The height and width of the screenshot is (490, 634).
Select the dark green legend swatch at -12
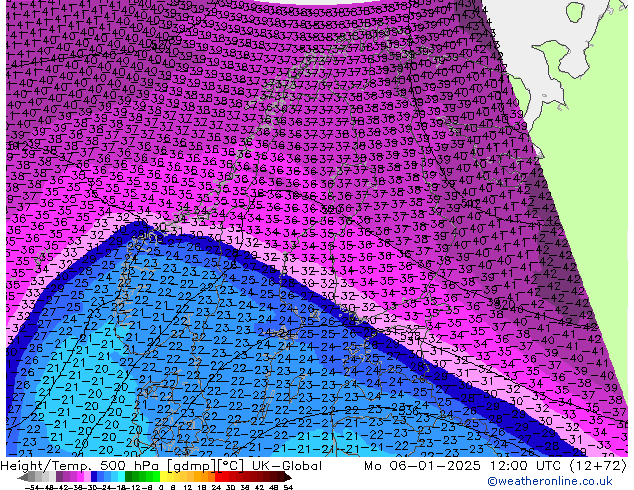(128, 476)
